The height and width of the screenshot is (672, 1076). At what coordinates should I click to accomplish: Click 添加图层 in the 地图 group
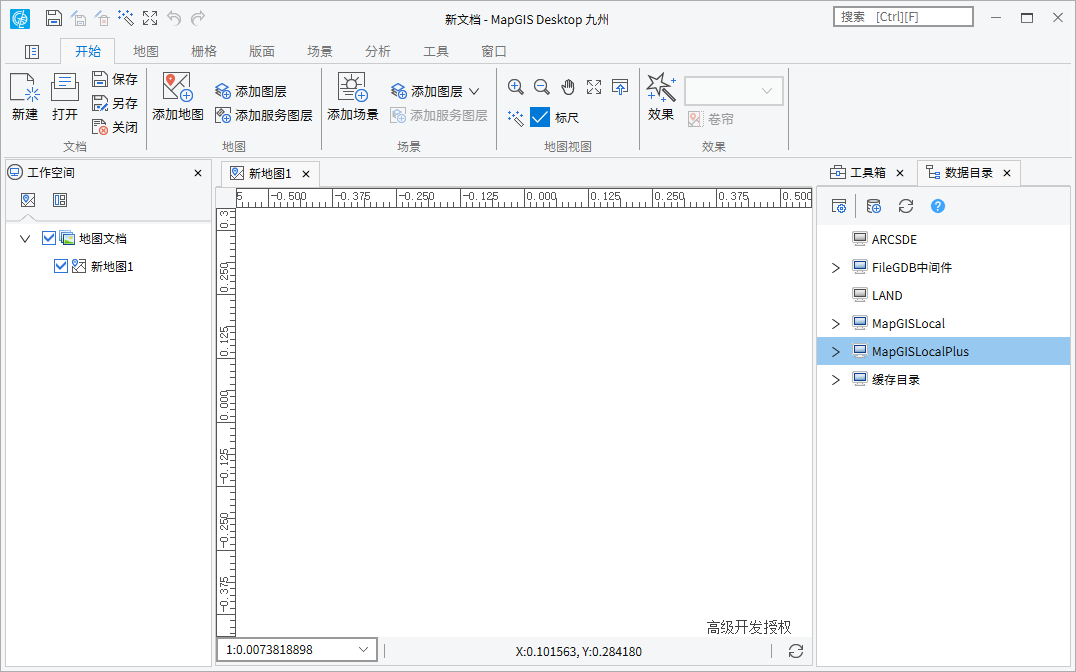click(250, 91)
